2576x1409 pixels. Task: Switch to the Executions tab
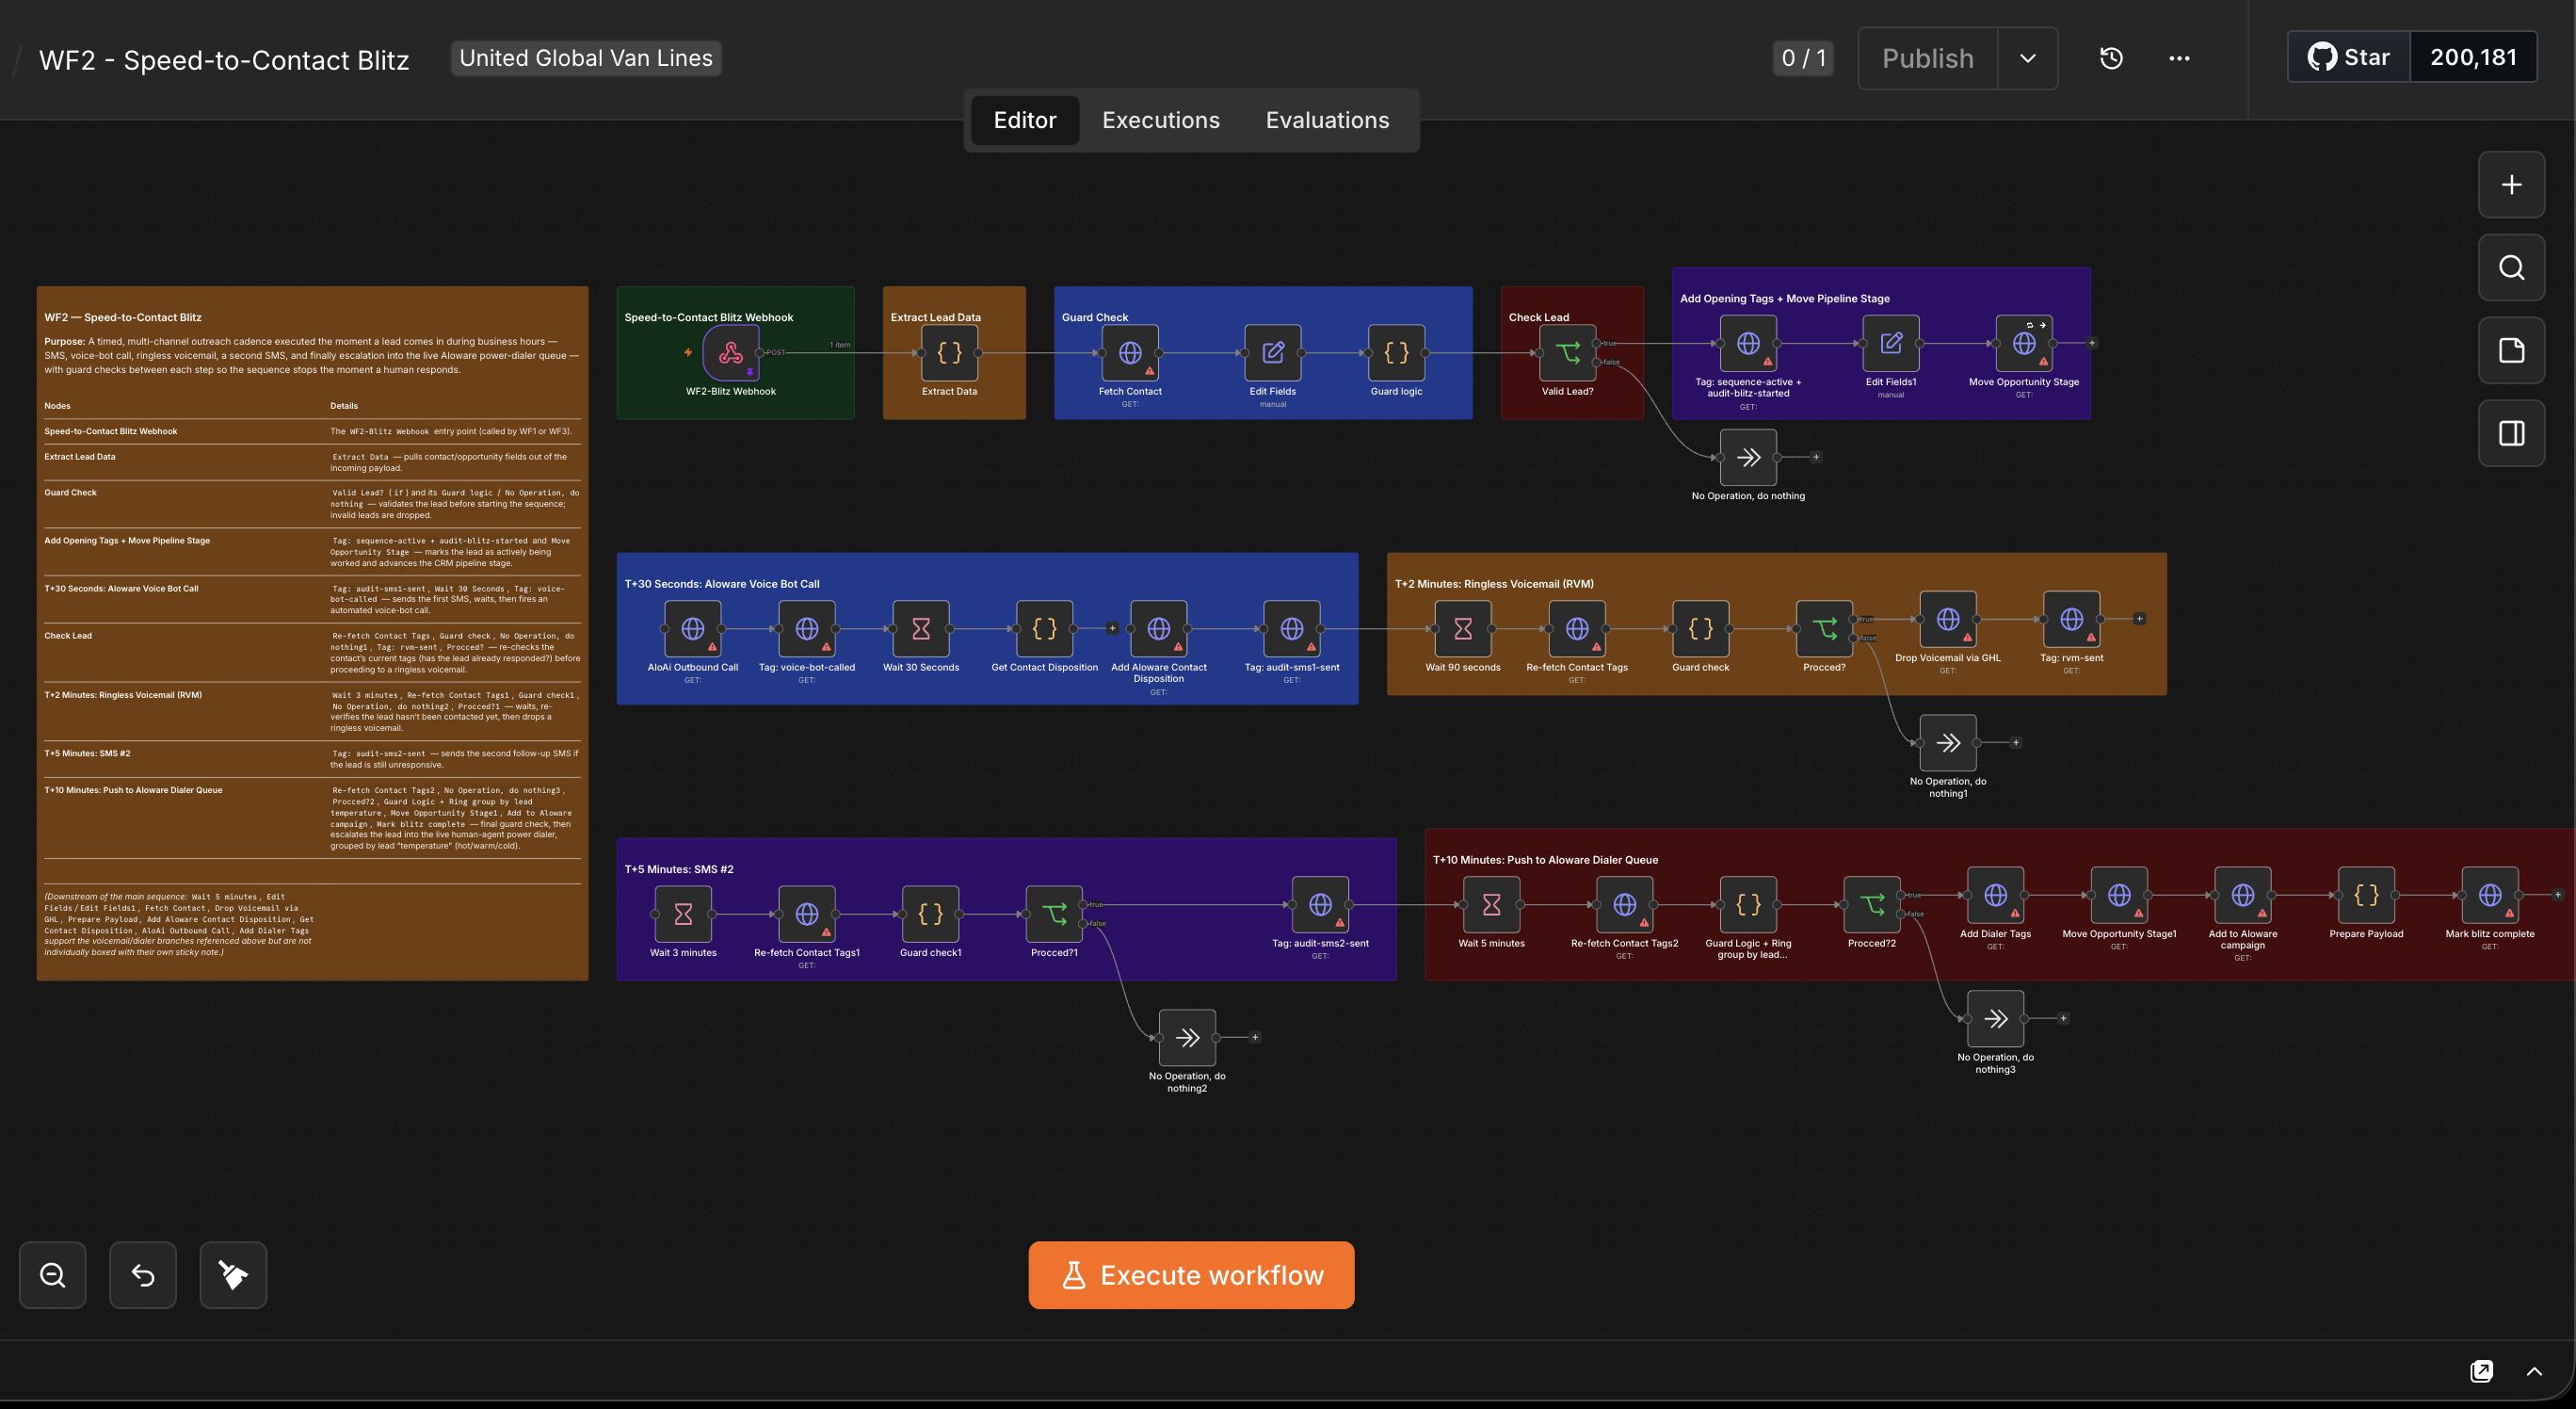pyautogui.click(x=1160, y=120)
